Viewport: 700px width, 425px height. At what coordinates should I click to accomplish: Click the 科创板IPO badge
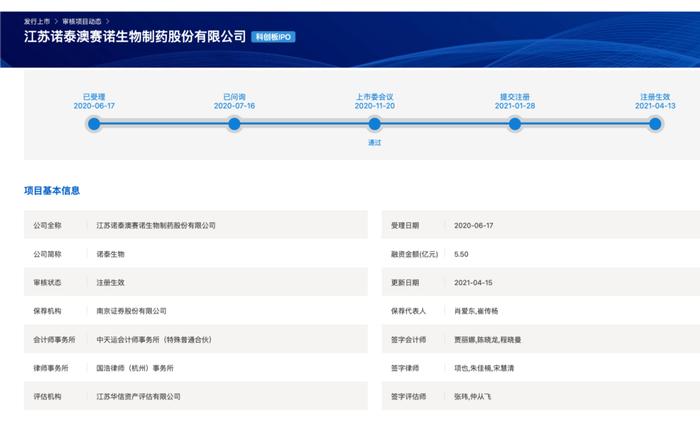click(273, 37)
